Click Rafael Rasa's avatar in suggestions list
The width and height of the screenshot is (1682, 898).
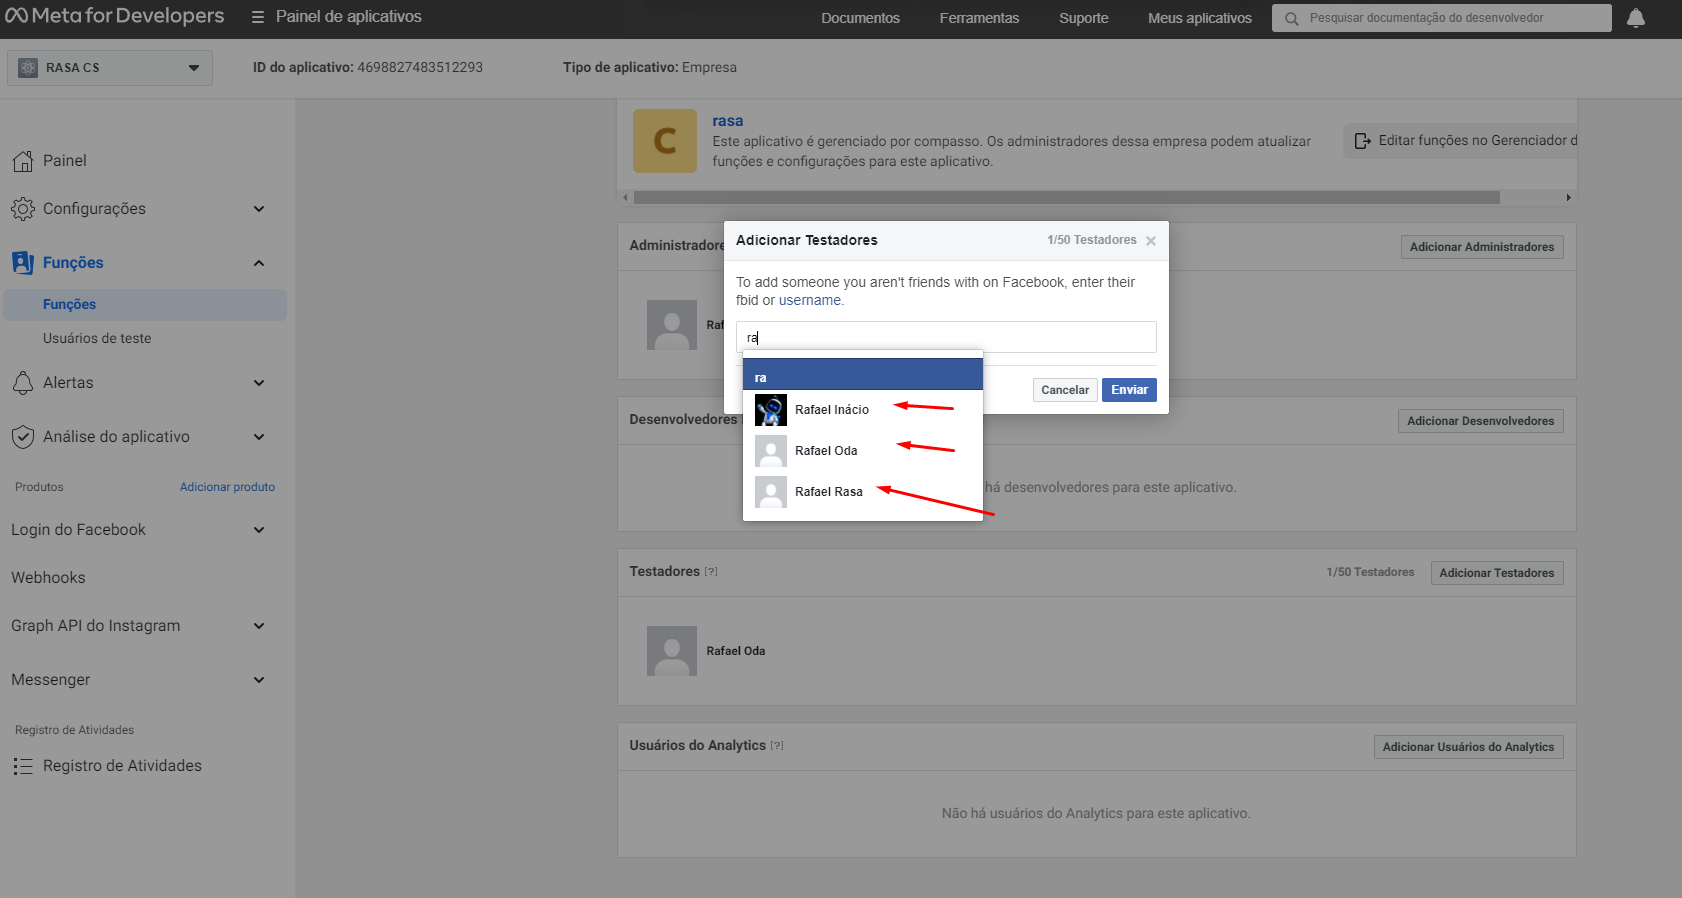[771, 492]
